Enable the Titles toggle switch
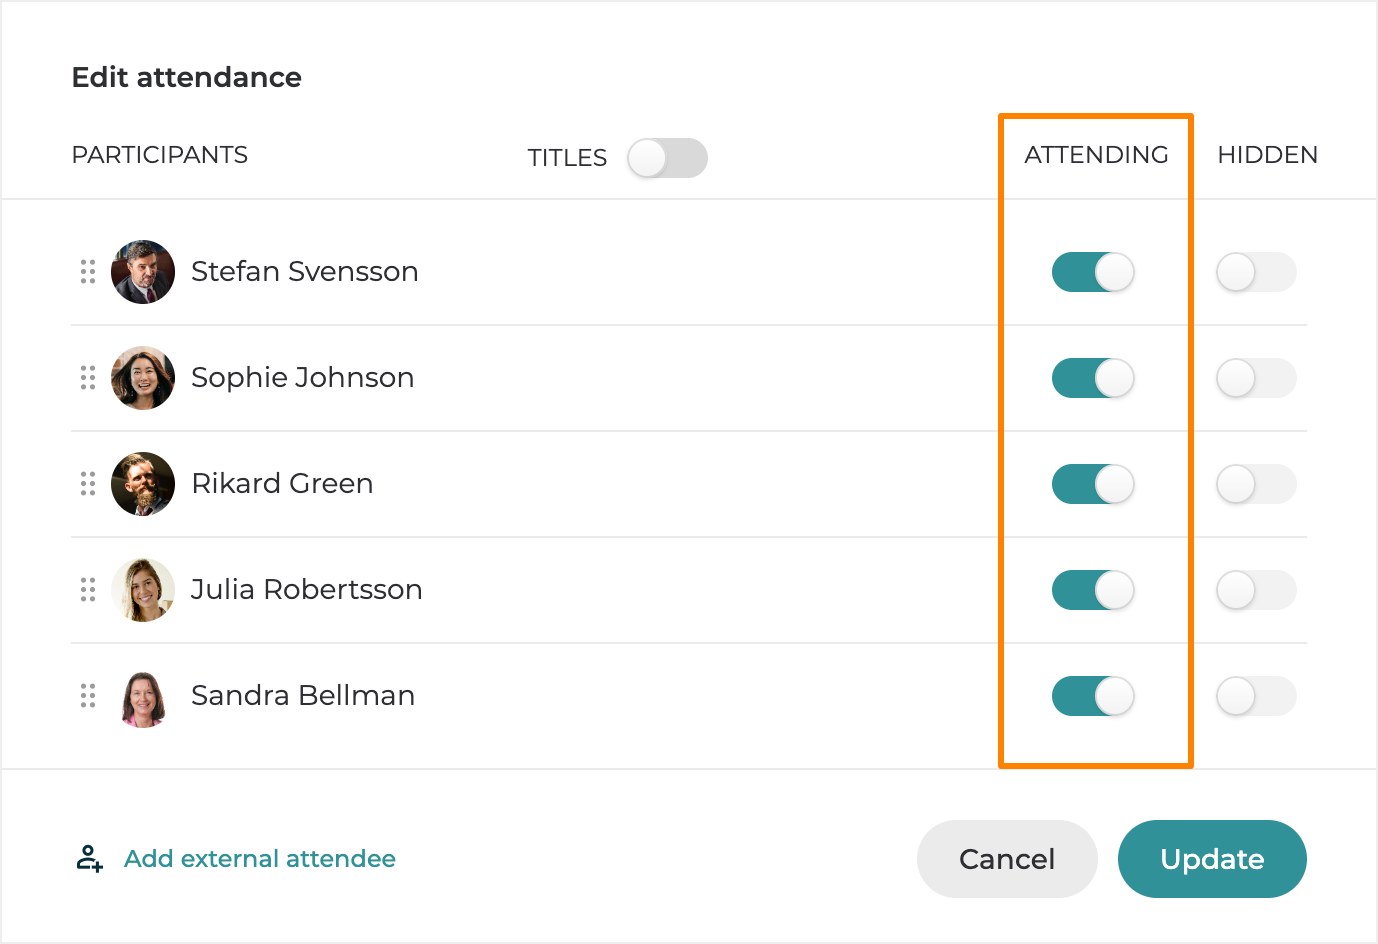 (667, 158)
